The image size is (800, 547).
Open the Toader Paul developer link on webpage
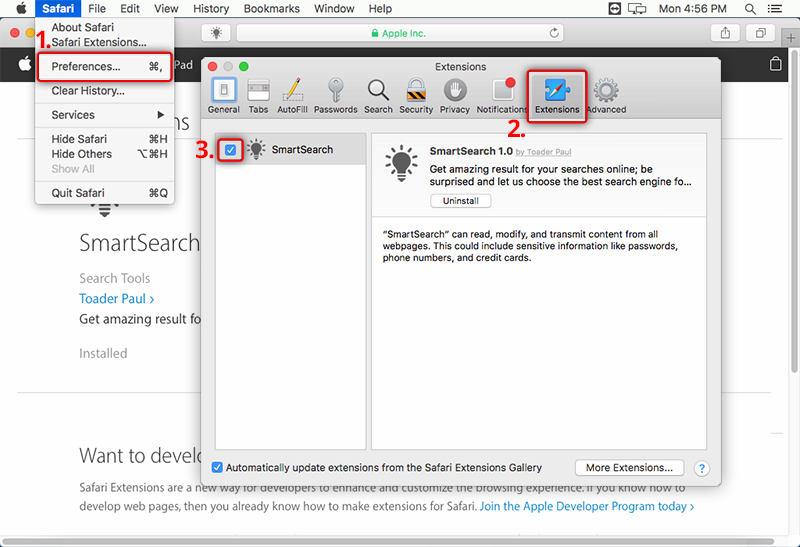point(116,299)
